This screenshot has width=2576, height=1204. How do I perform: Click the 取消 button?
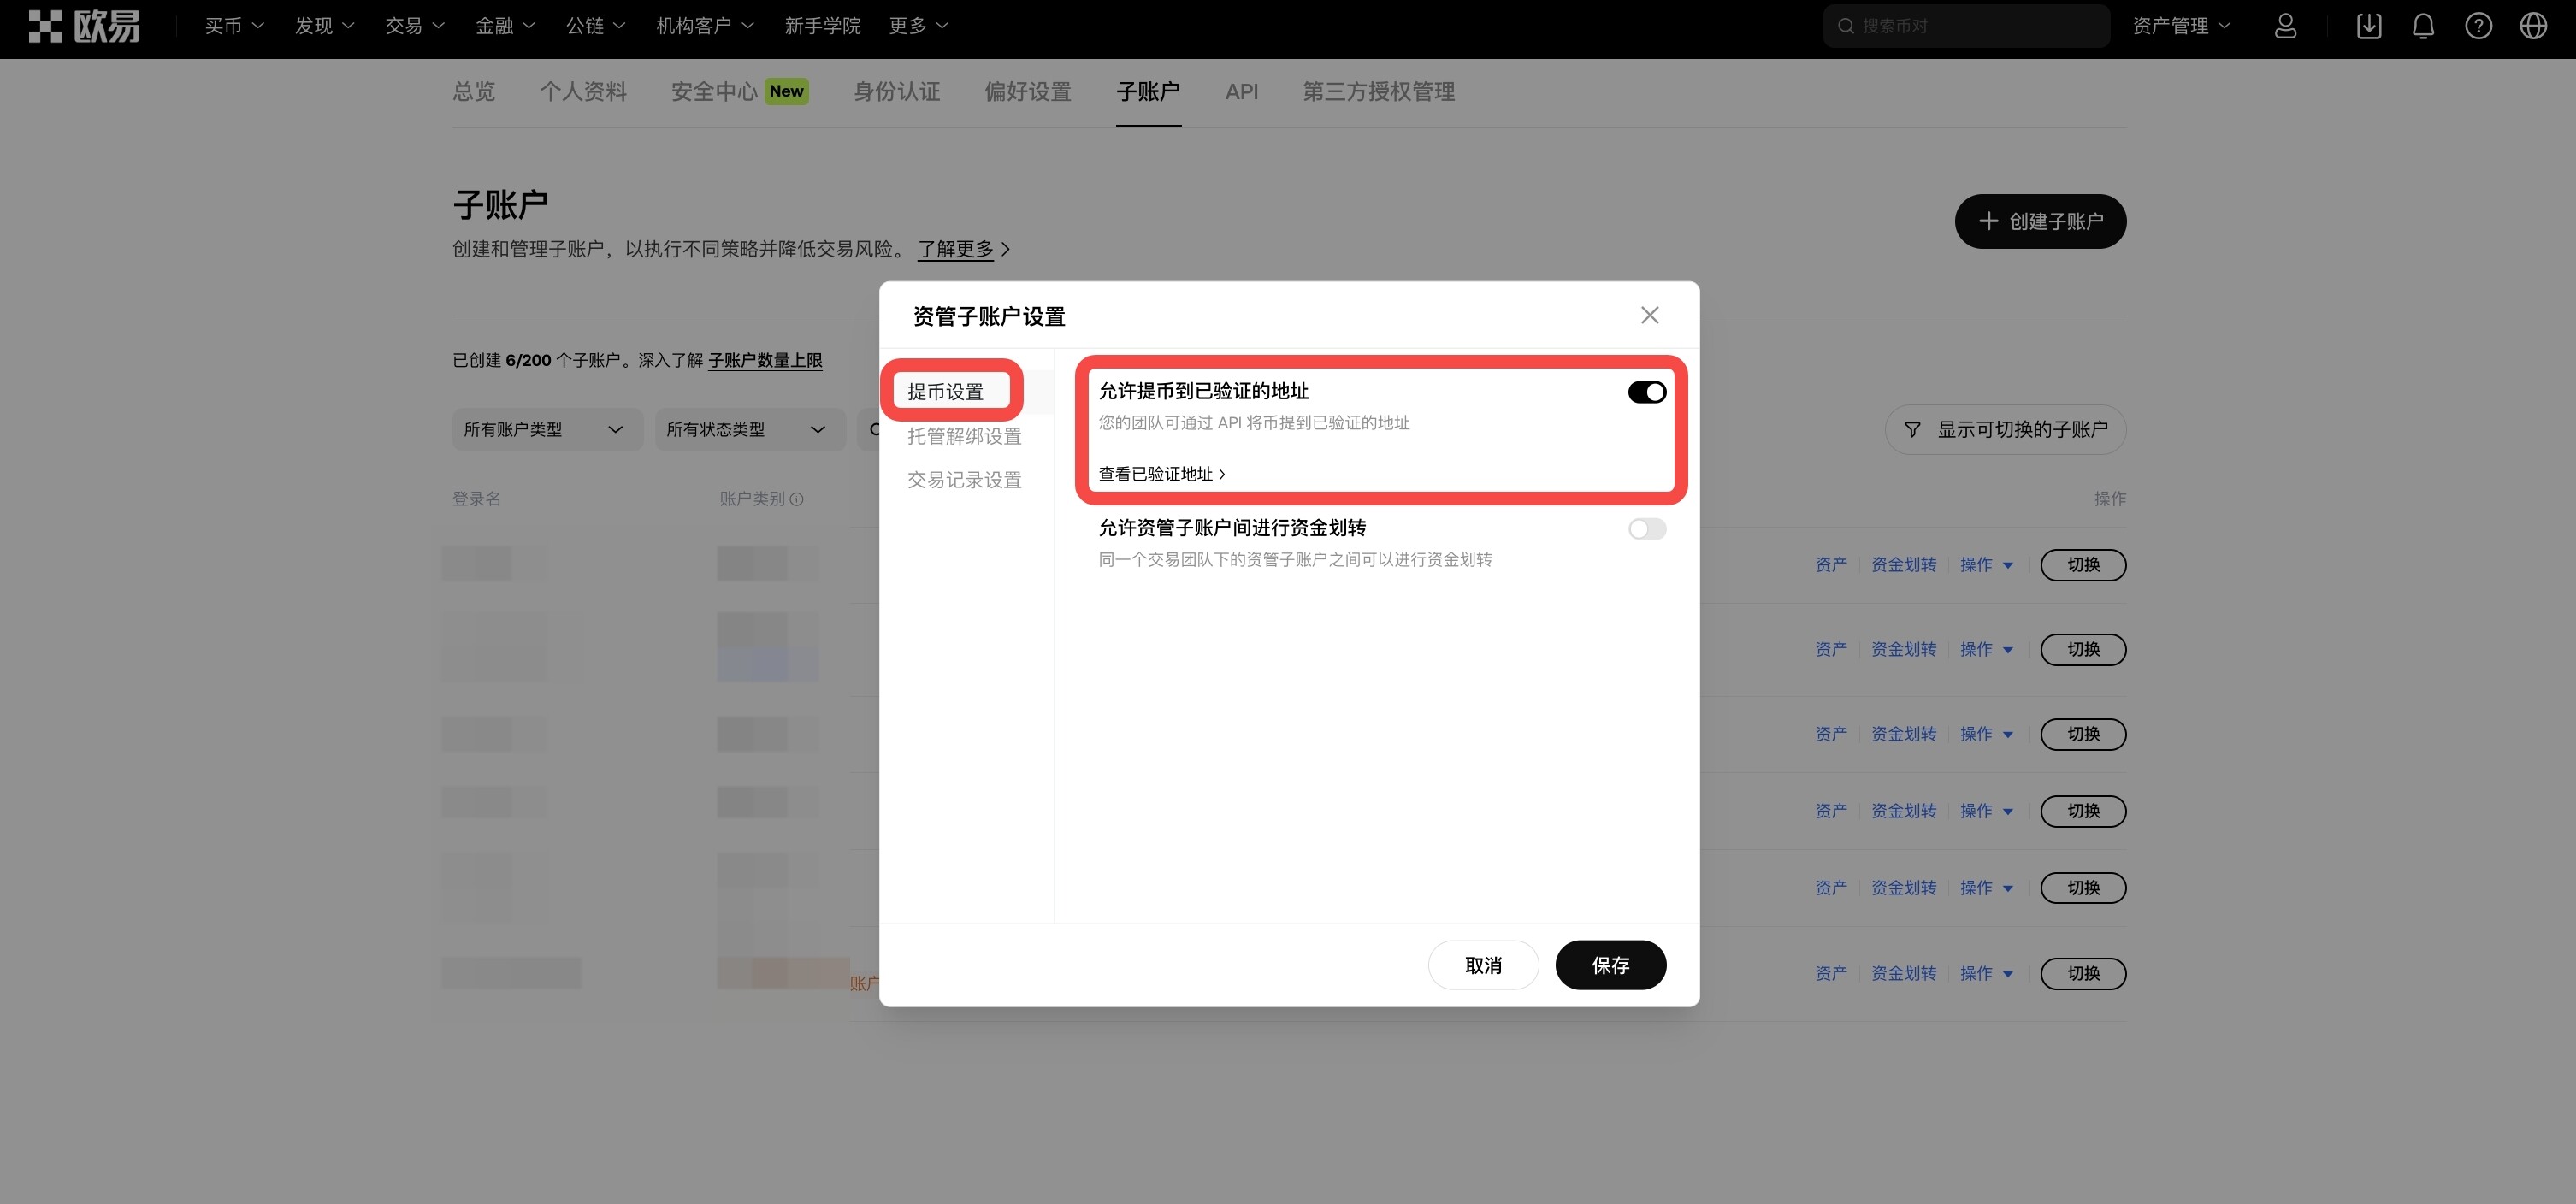point(1483,965)
